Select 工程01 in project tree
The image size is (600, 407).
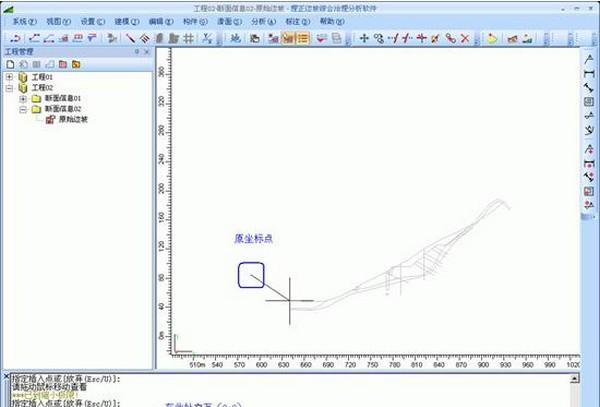click(42, 77)
